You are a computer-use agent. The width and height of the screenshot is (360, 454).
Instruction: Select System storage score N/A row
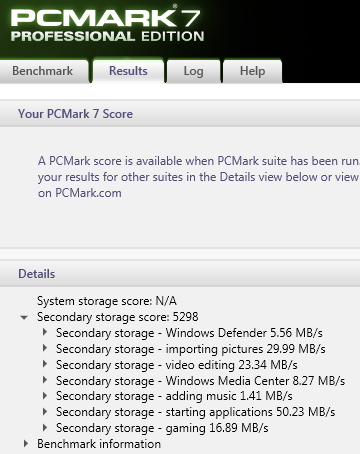(107, 301)
